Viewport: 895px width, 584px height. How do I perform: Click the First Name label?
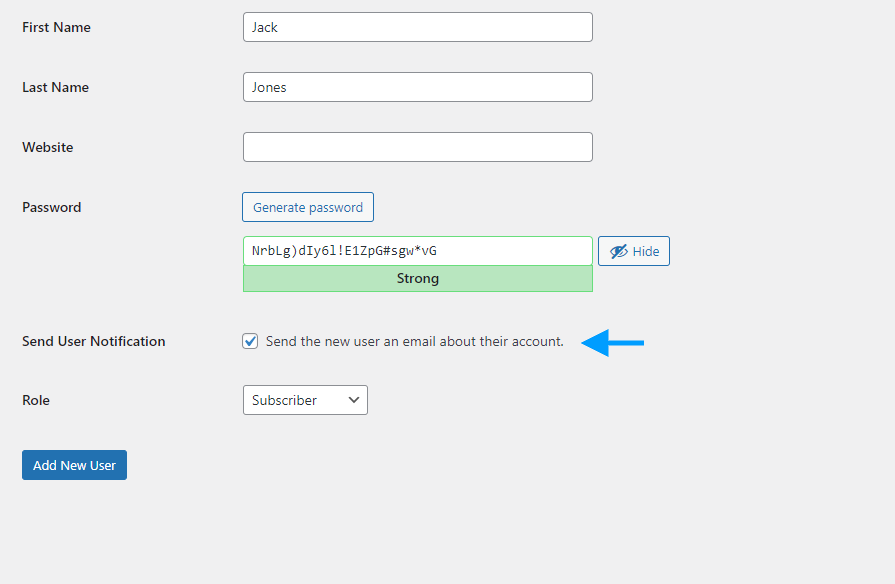[57, 27]
